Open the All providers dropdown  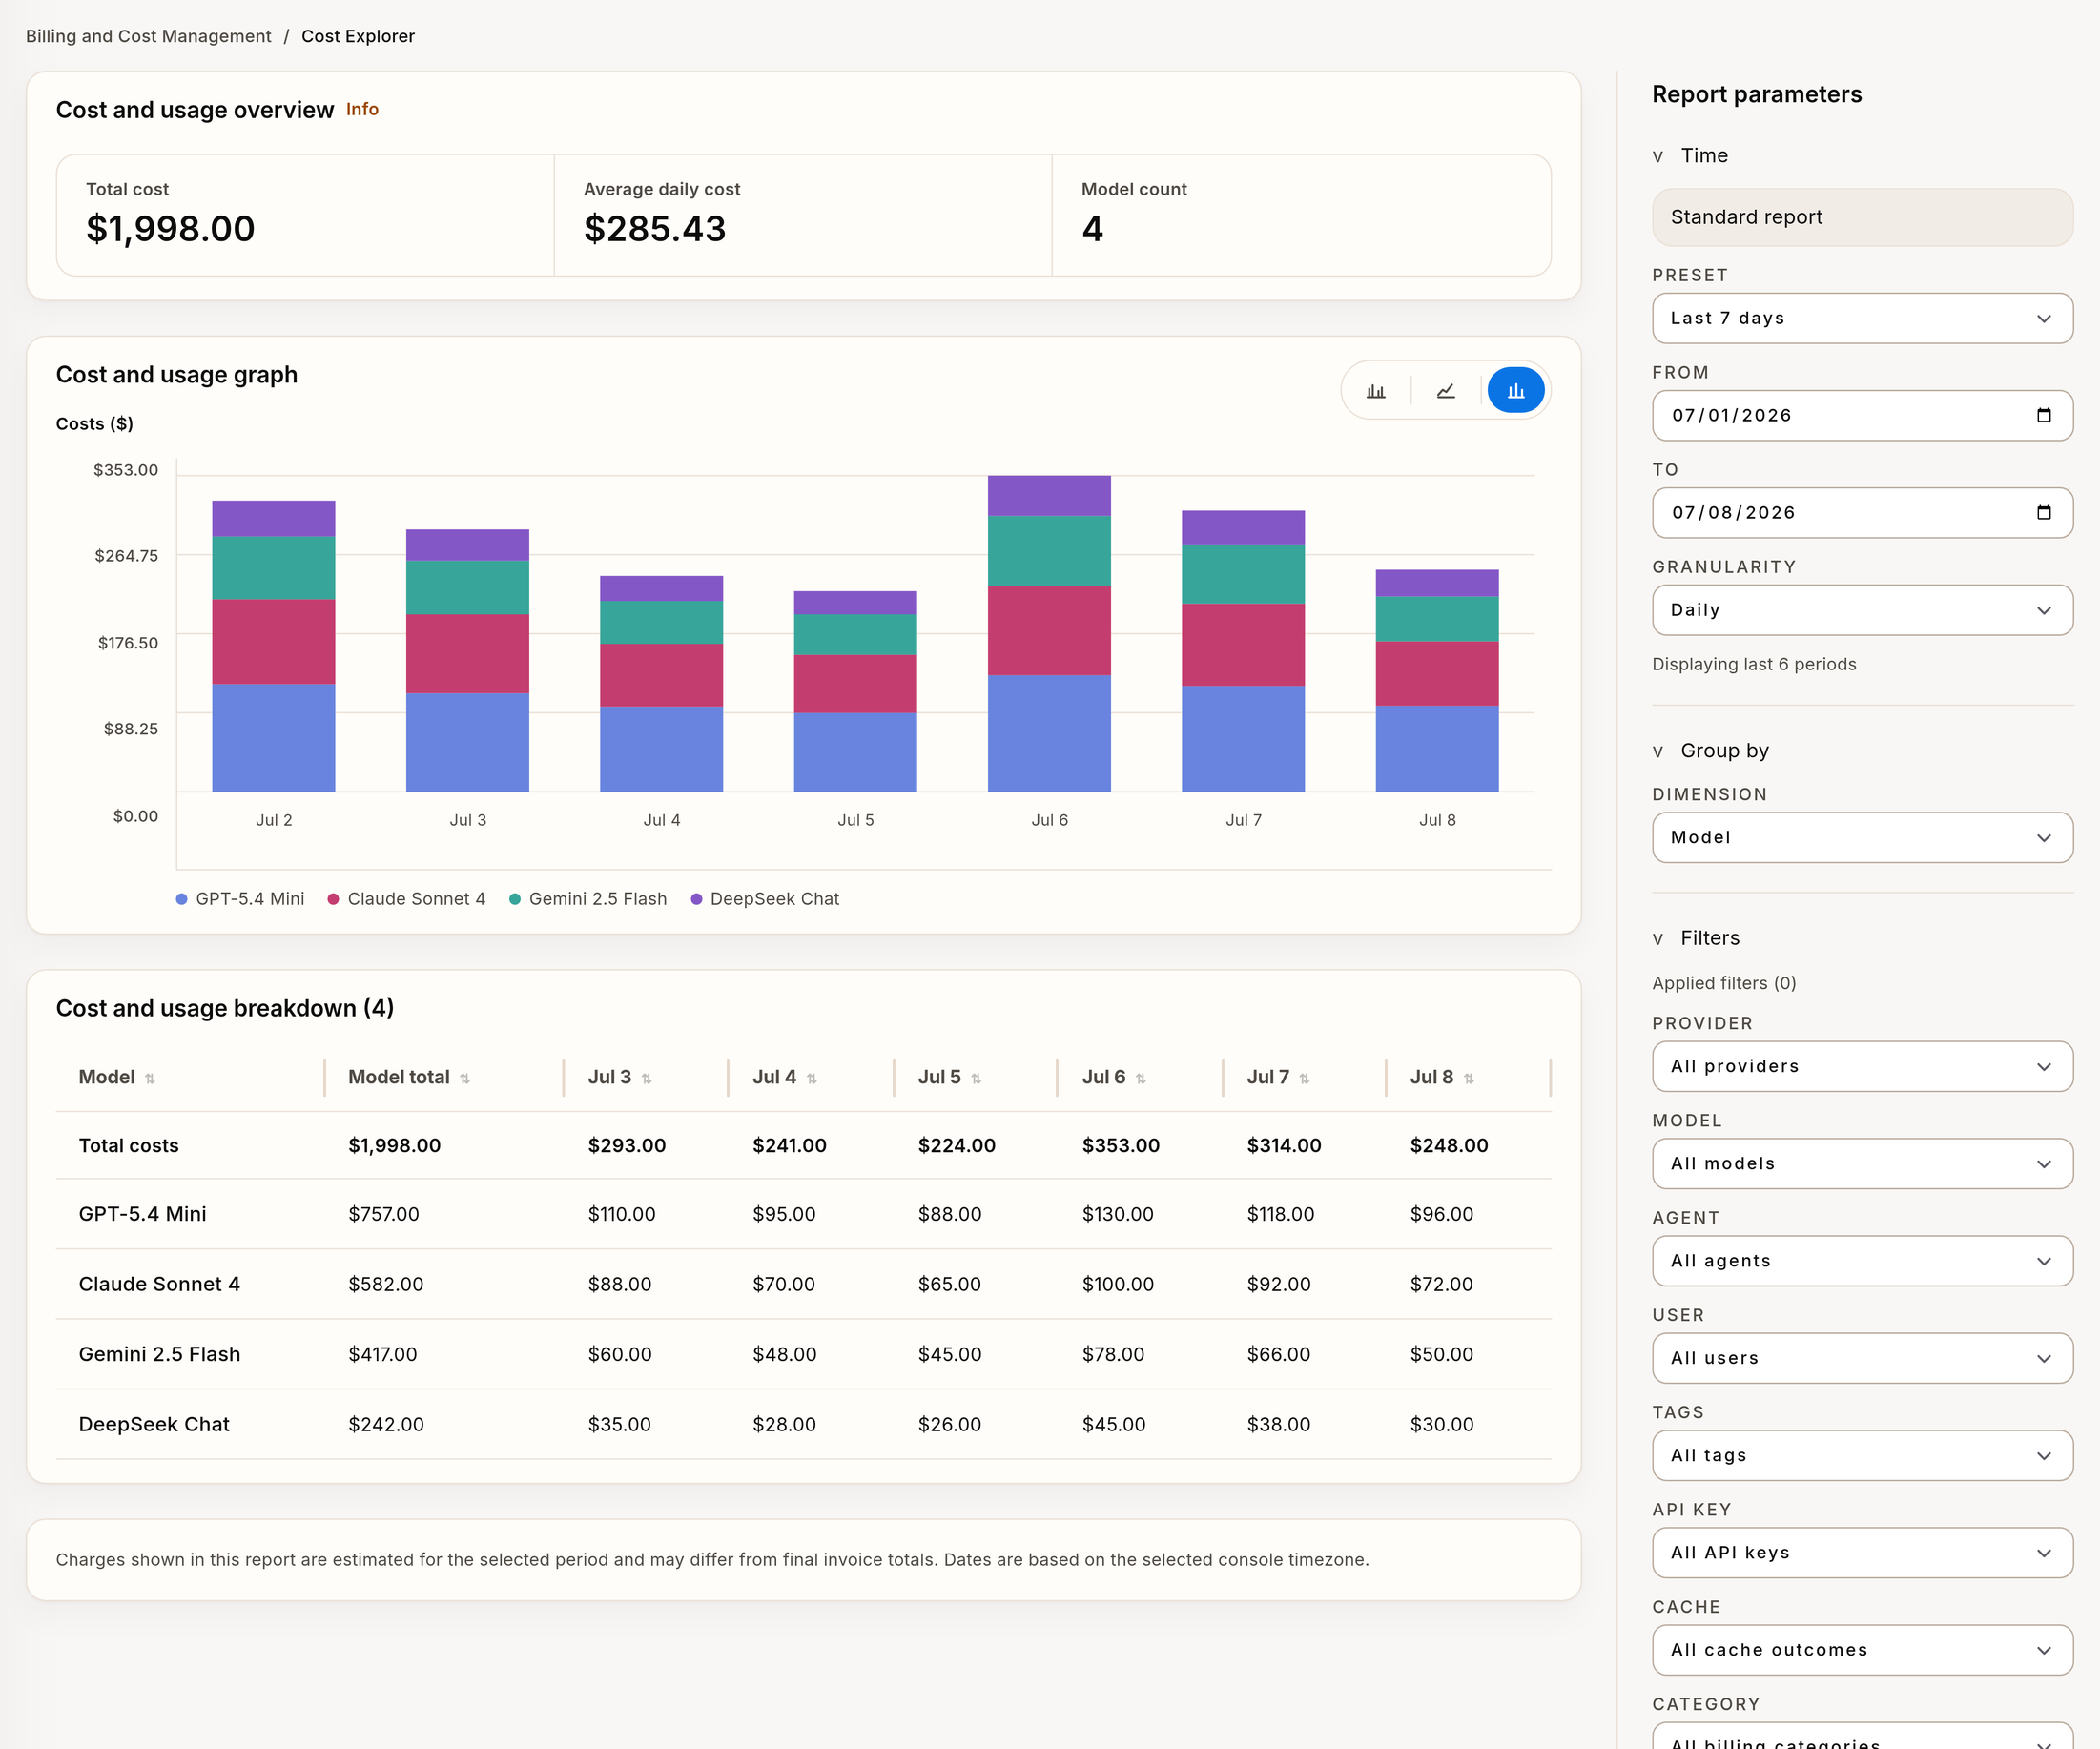tap(1862, 1066)
